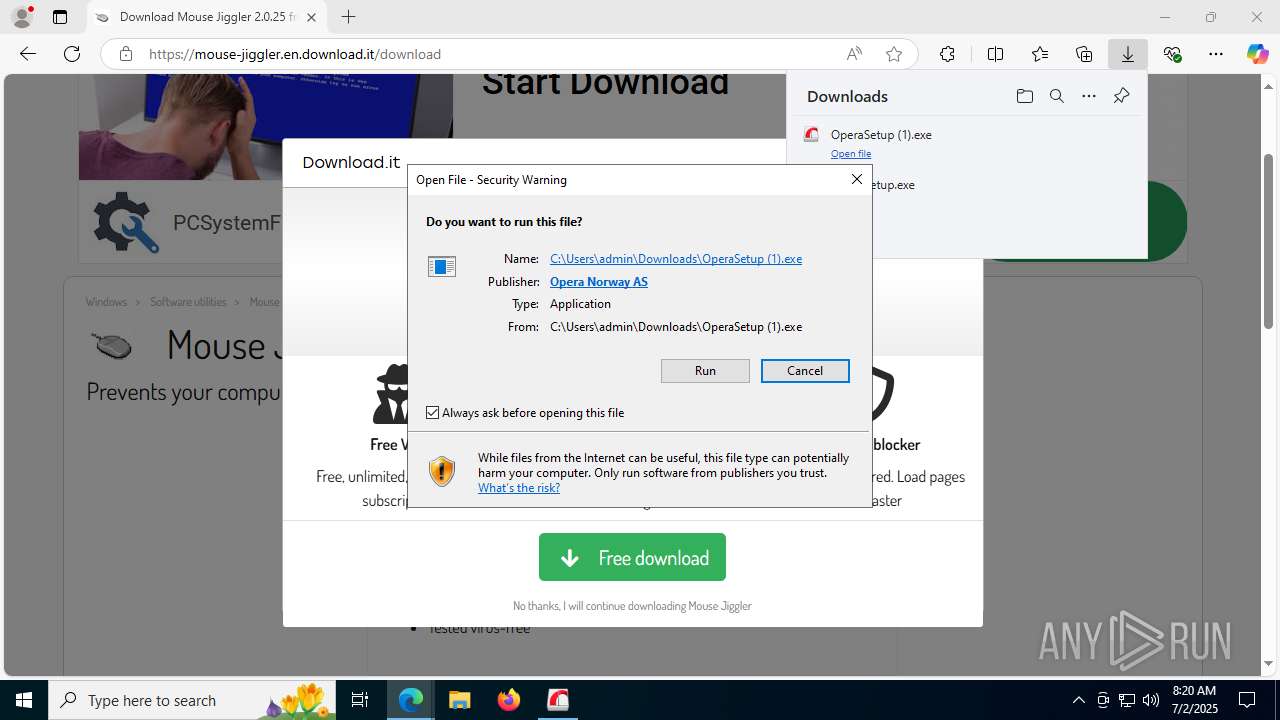
Task: Click No thanks, continue downloading Mouse Jiggler
Action: coord(632,606)
